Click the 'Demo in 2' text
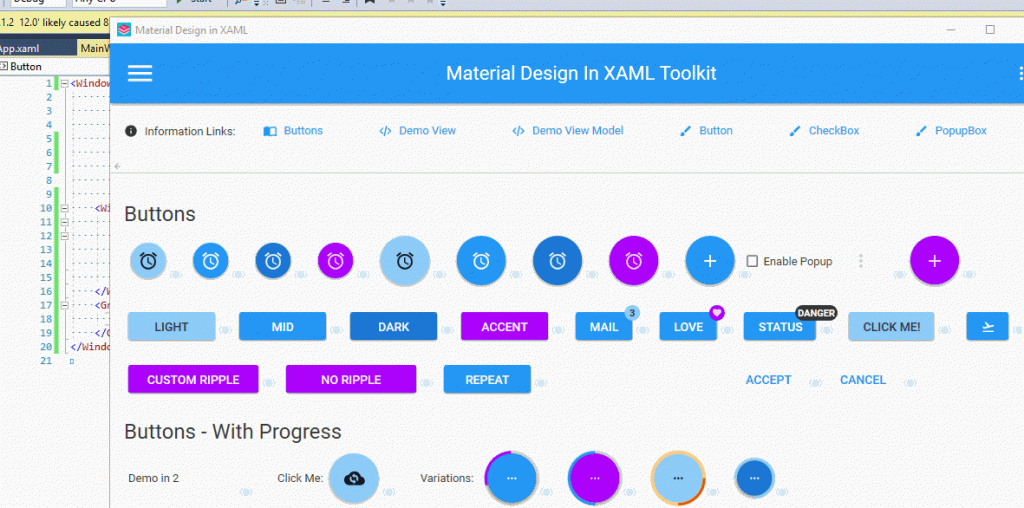The width and height of the screenshot is (1024, 508). [x=153, y=478]
